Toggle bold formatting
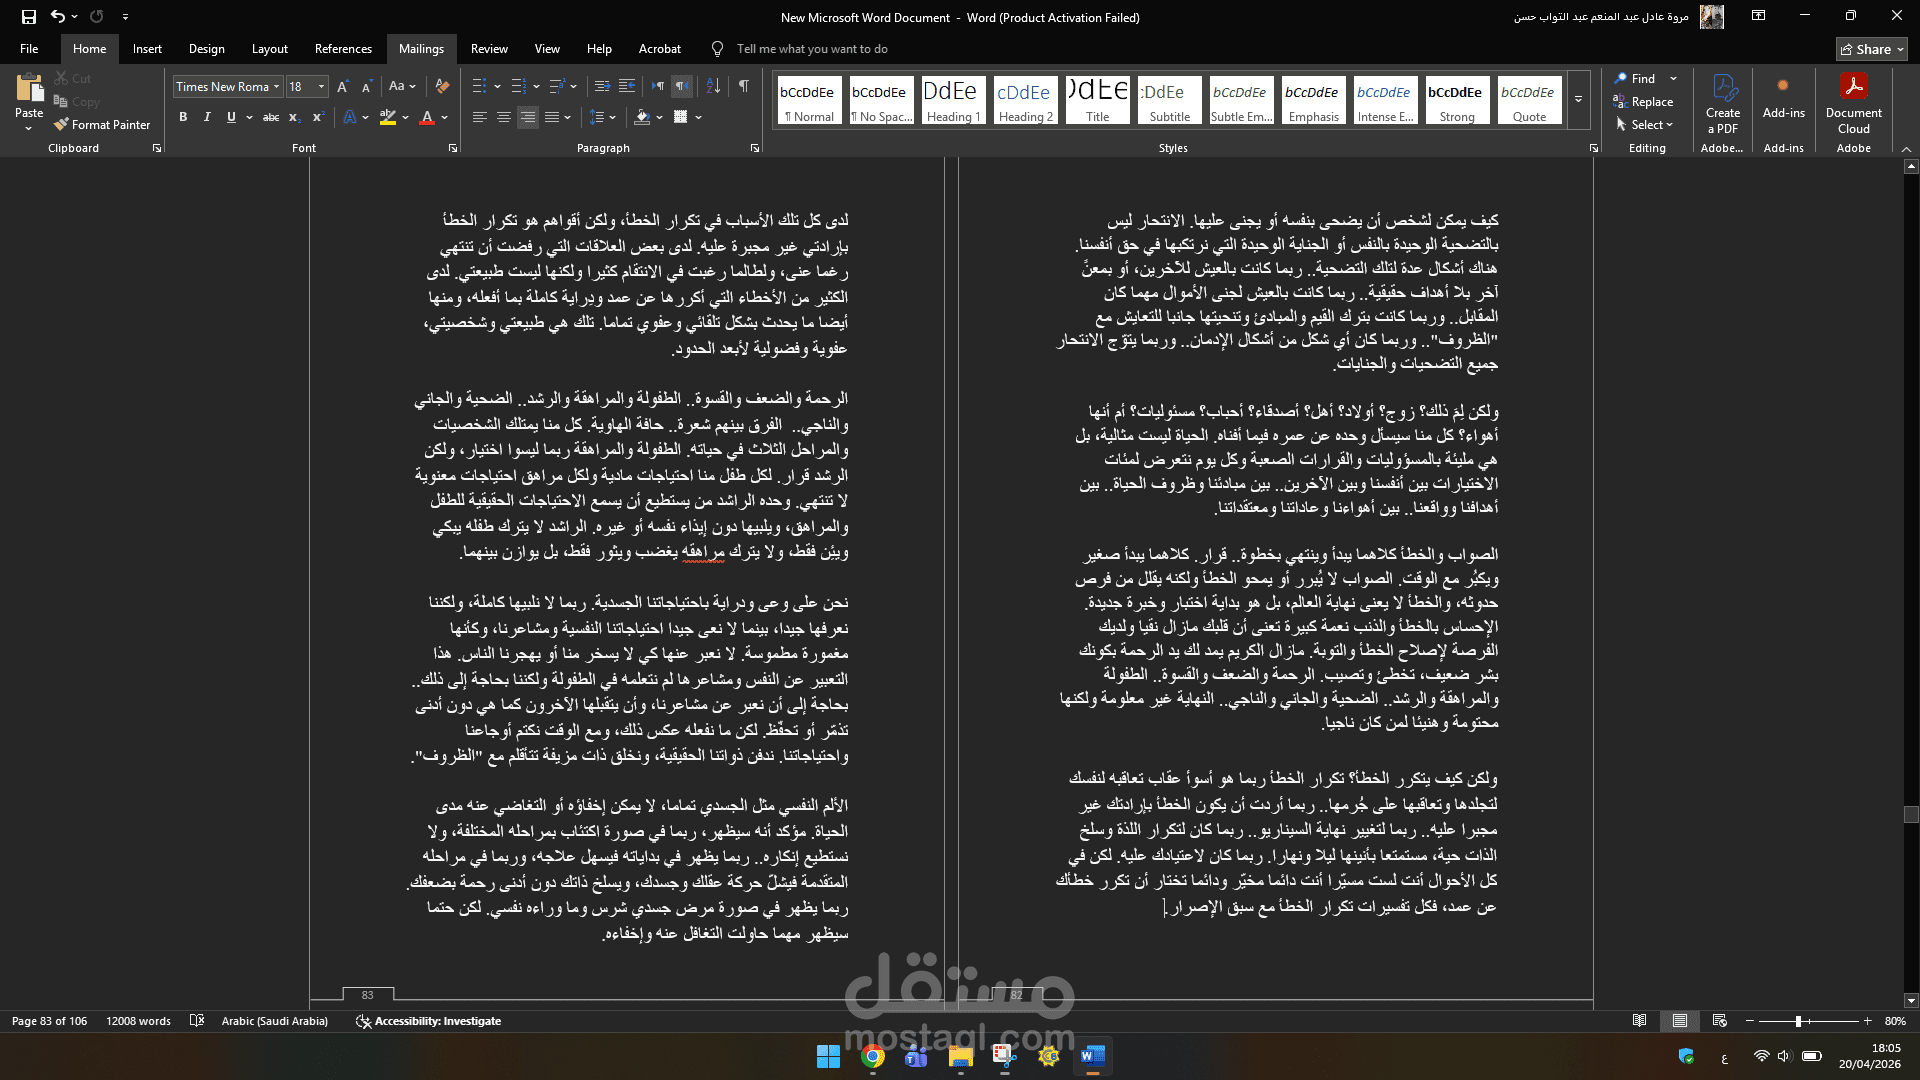 click(x=183, y=118)
